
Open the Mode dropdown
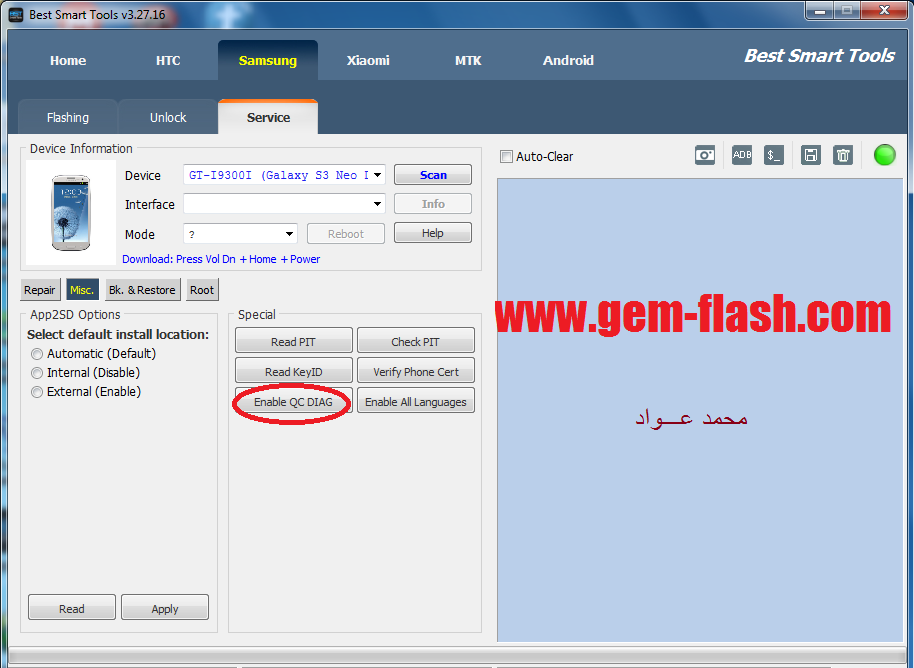click(x=289, y=234)
